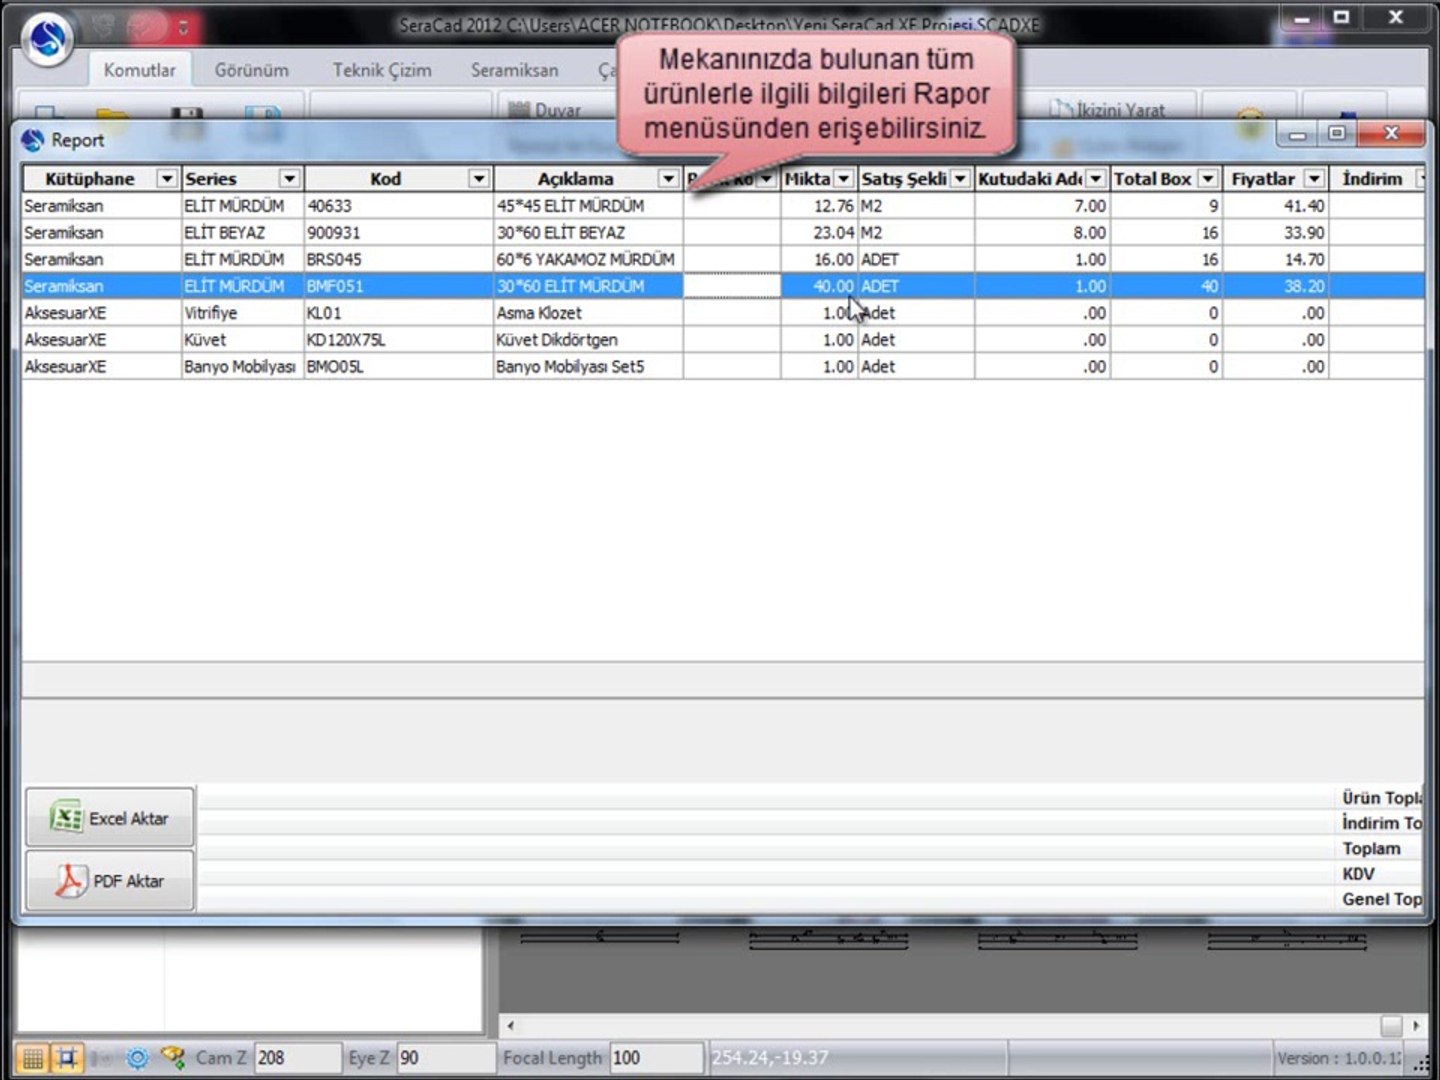Expand the Total Box column filter
The width and height of the screenshot is (1440, 1080).
coord(1208,178)
